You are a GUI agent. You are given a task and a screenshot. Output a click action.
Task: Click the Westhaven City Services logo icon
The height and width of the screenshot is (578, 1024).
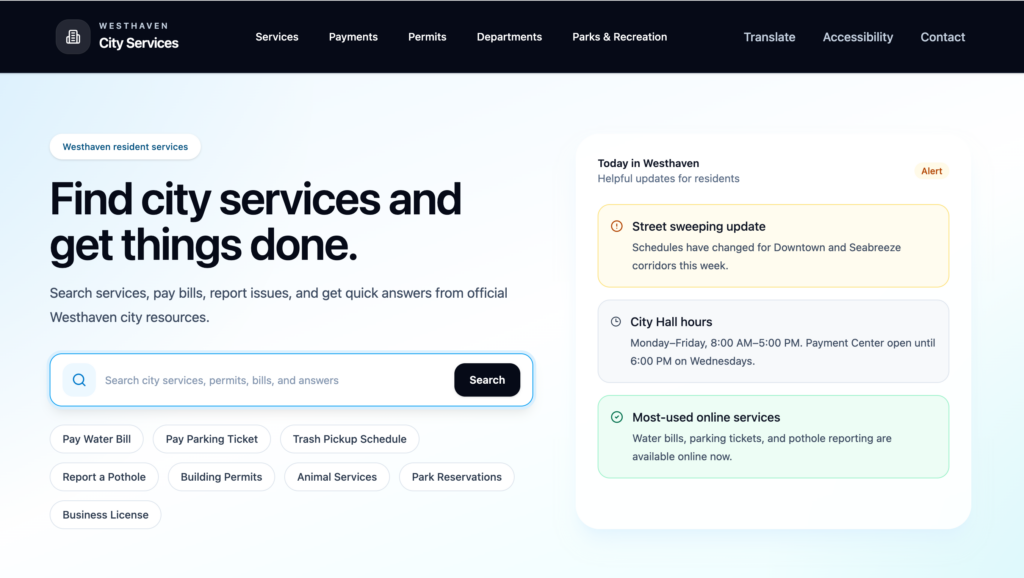tap(73, 37)
